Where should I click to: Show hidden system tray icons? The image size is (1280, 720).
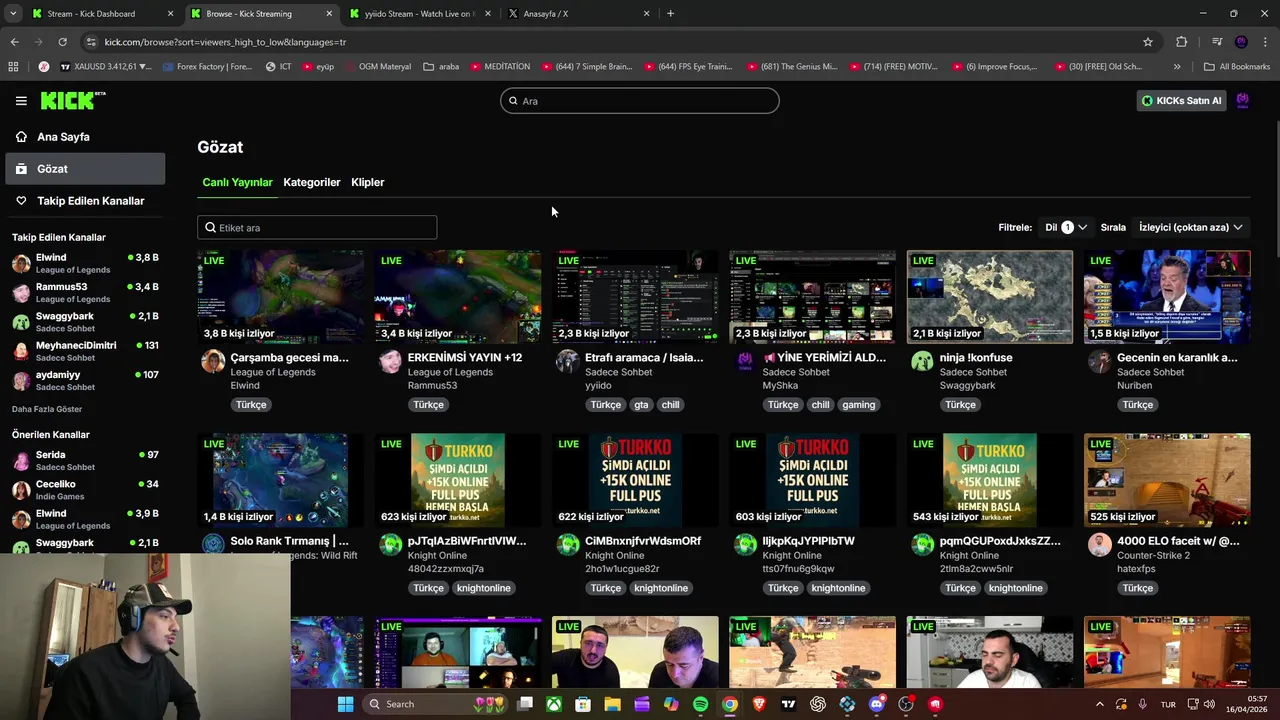[1101, 704]
